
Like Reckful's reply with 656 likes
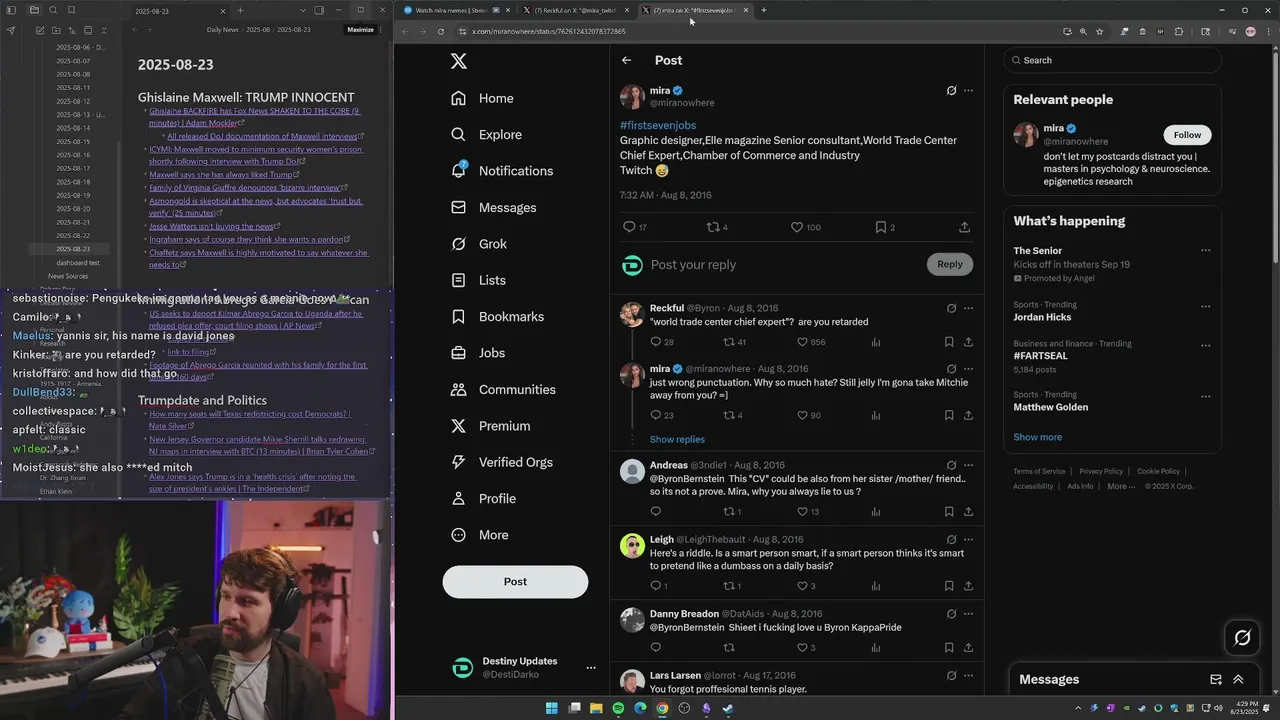click(811, 342)
